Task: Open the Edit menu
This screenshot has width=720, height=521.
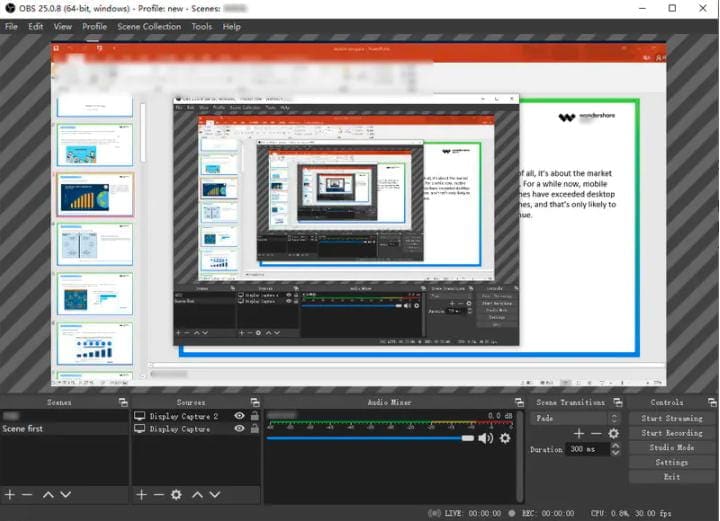Action: pos(35,27)
